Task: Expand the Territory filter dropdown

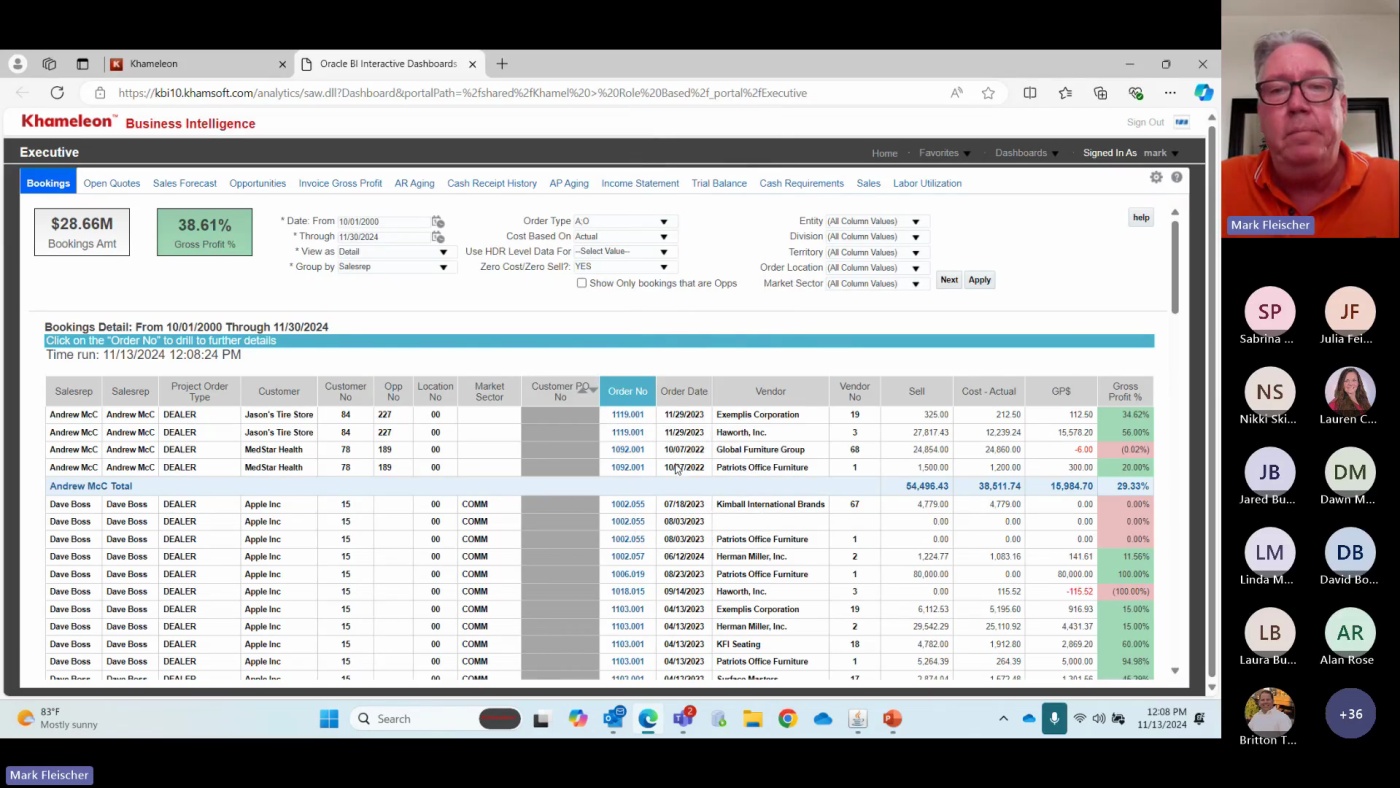Action: pos(915,253)
